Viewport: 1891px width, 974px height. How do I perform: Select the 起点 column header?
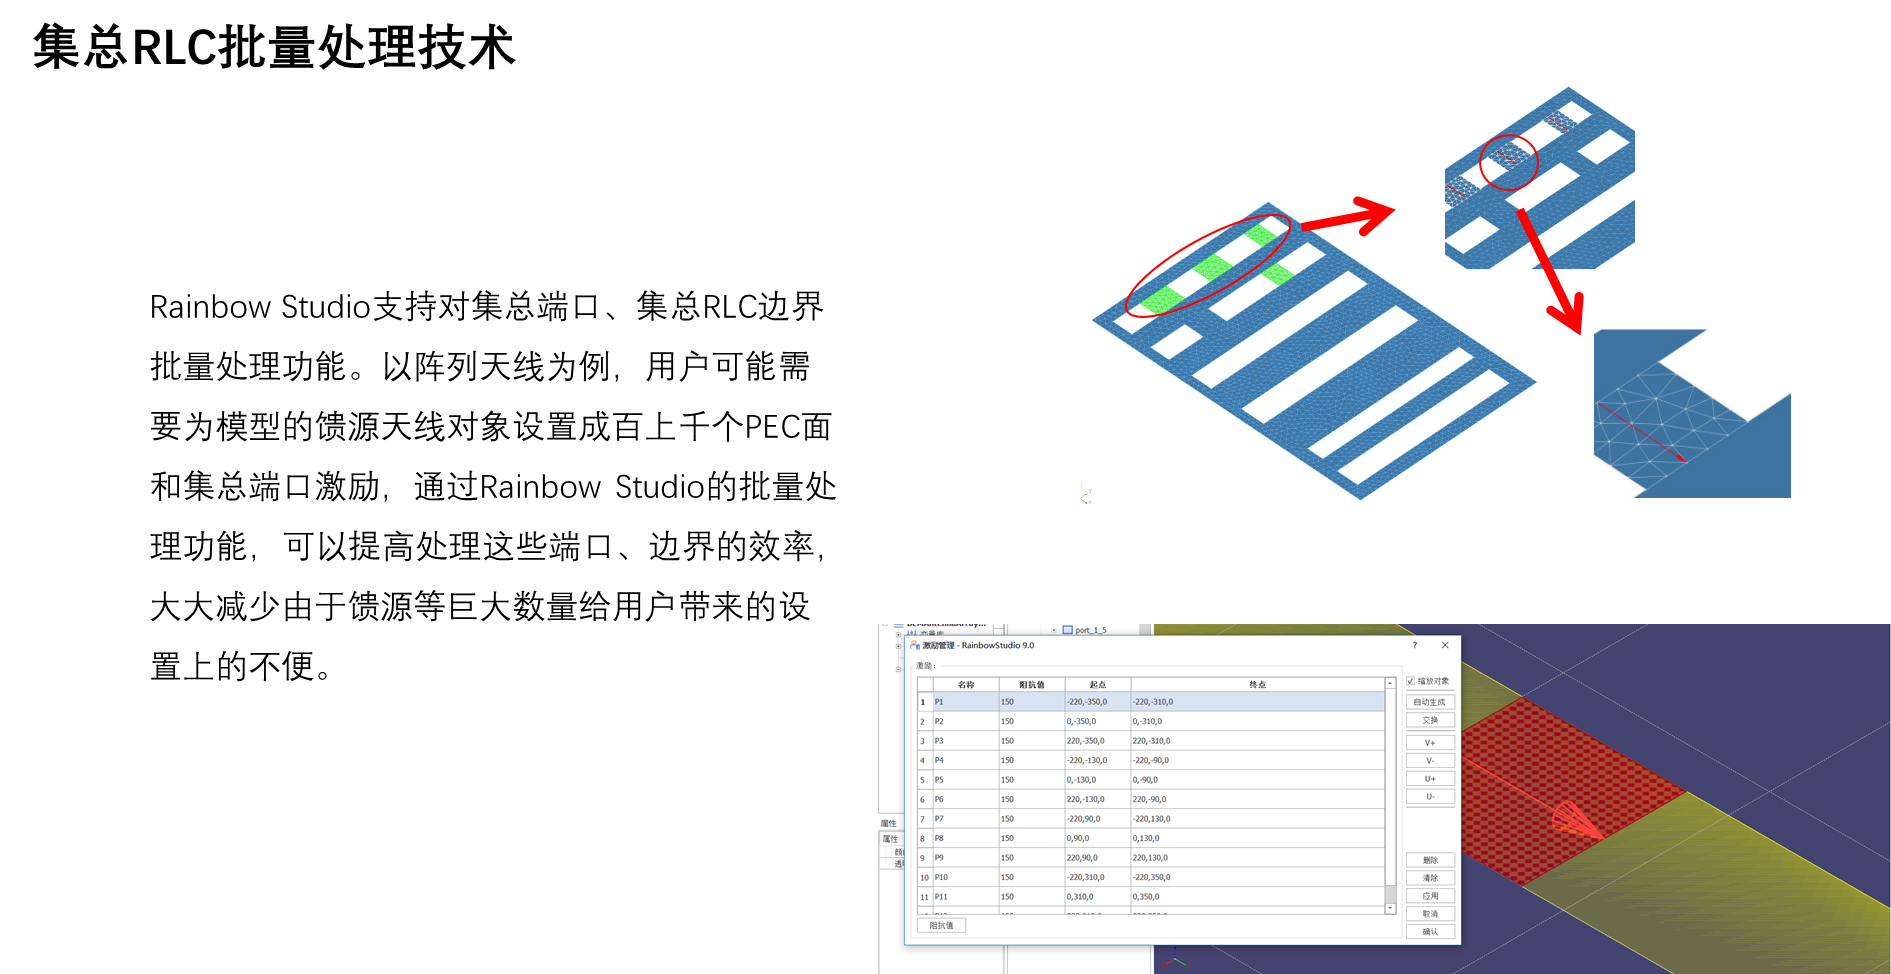pos(1098,685)
